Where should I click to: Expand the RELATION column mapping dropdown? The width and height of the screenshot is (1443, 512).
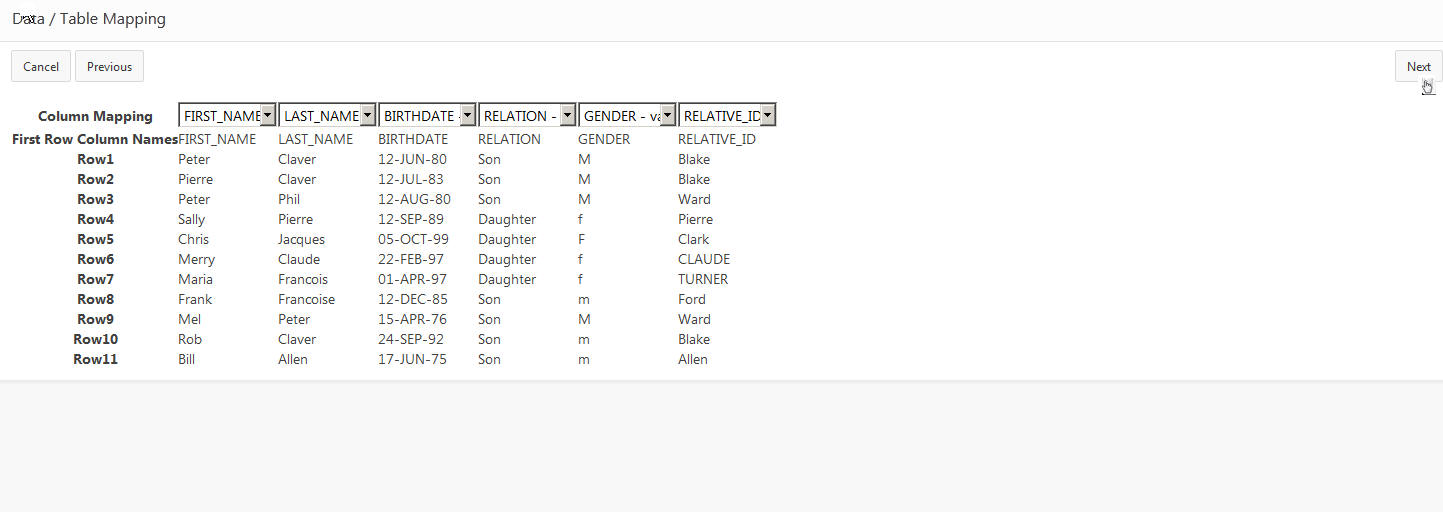pyautogui.click(x=527, y=116)
